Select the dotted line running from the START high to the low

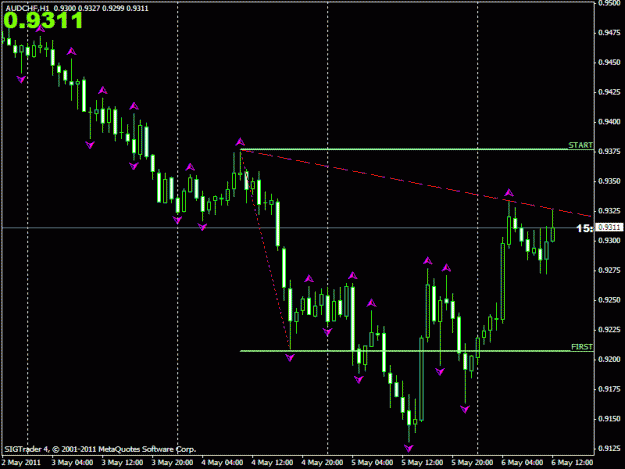[x=265, y=249]
